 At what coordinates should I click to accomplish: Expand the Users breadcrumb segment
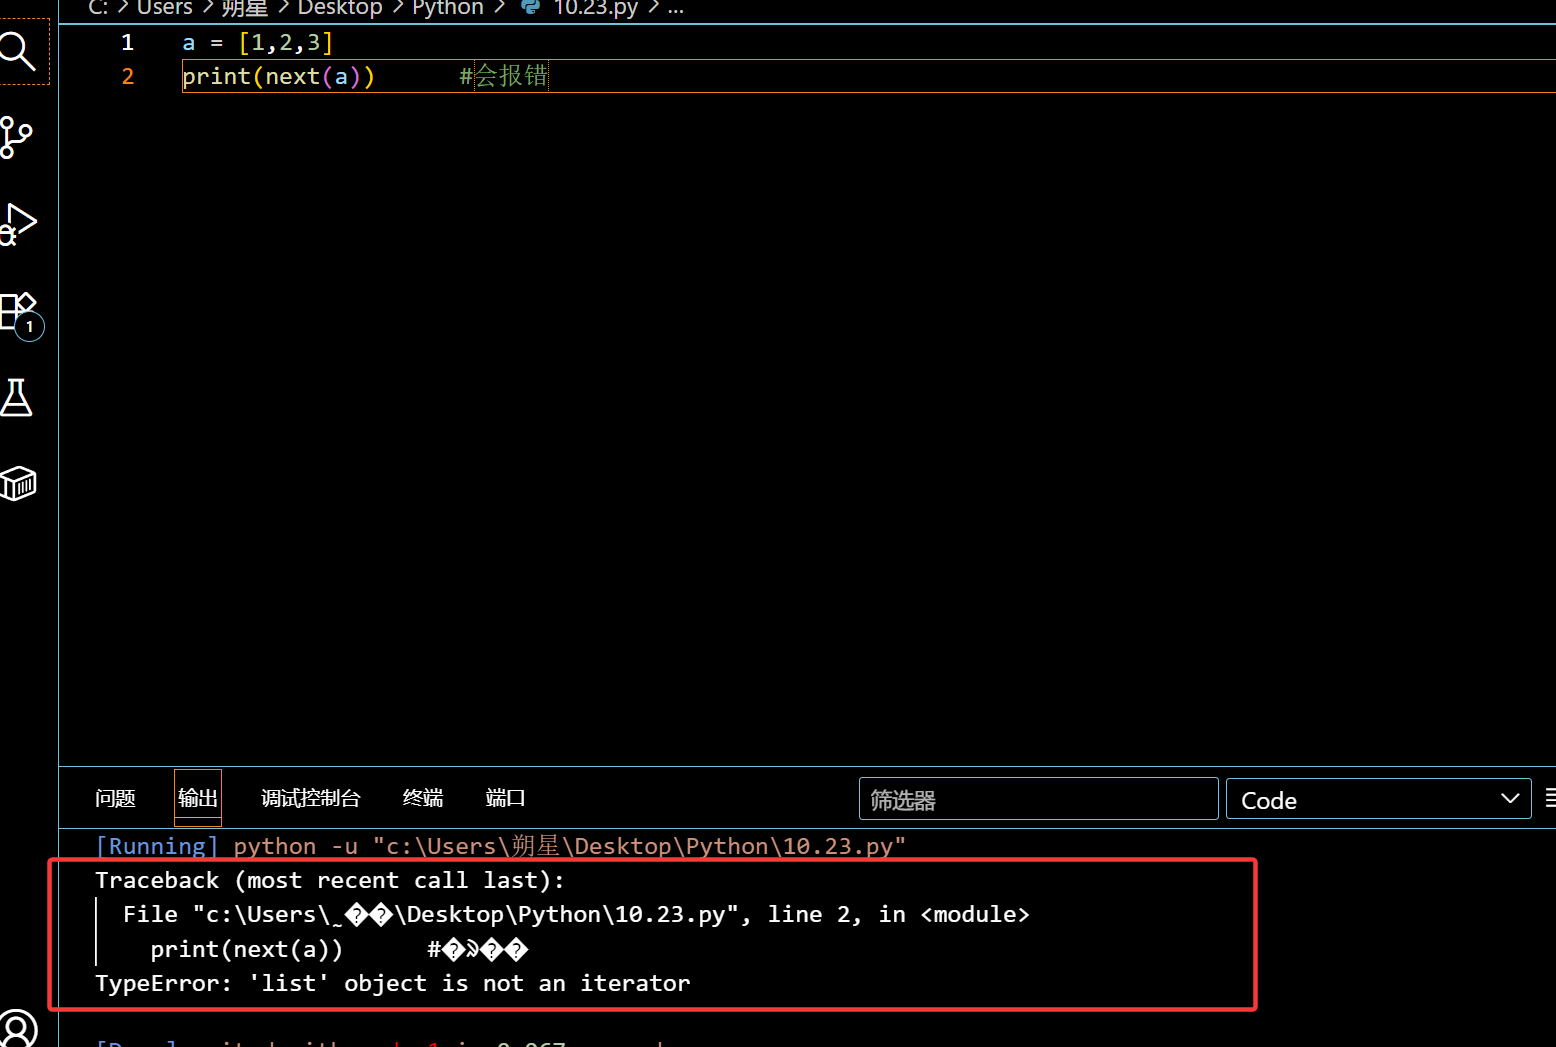coord(164,8)
